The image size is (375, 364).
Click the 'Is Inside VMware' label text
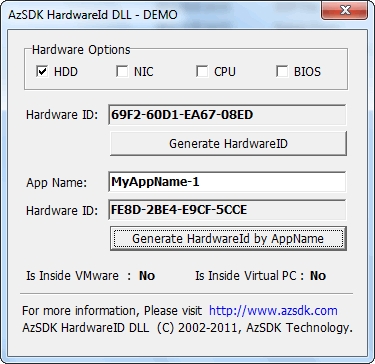72,276
